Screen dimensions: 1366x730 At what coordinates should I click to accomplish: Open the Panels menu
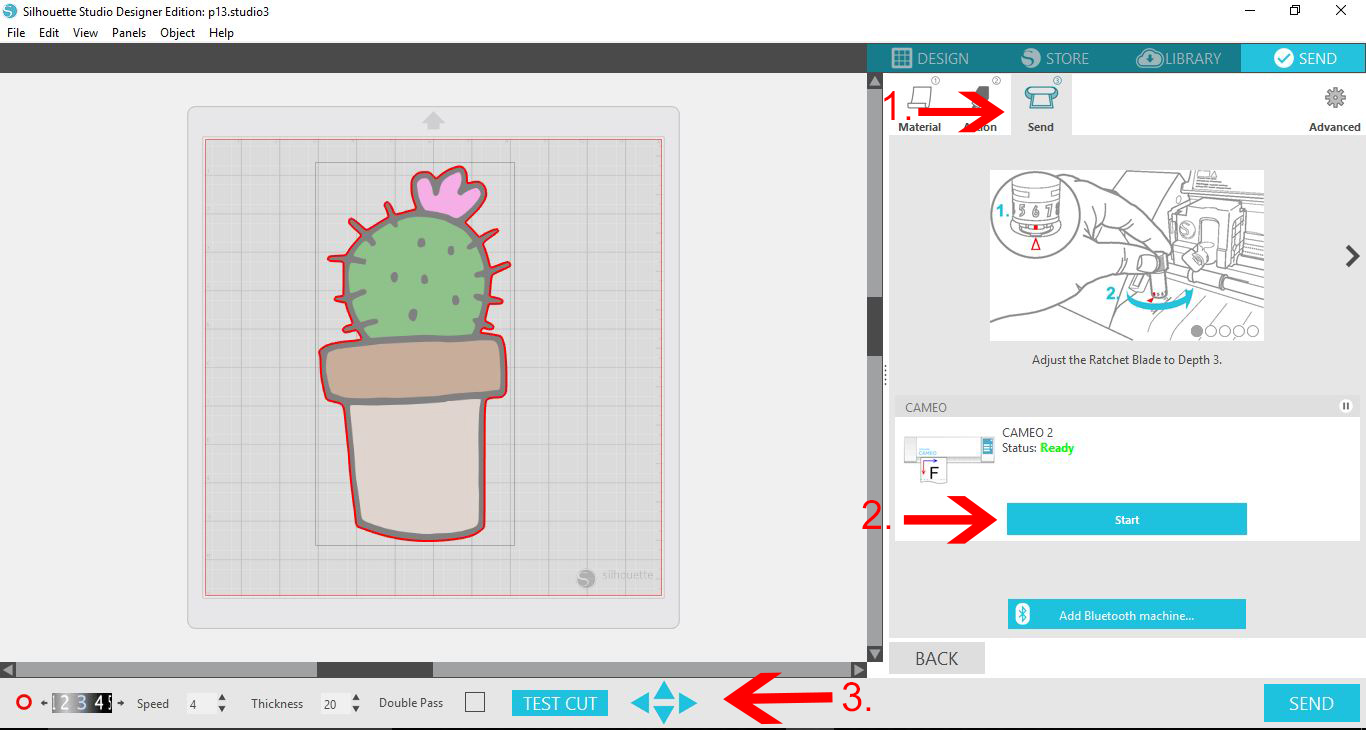[x=129, y=33]
